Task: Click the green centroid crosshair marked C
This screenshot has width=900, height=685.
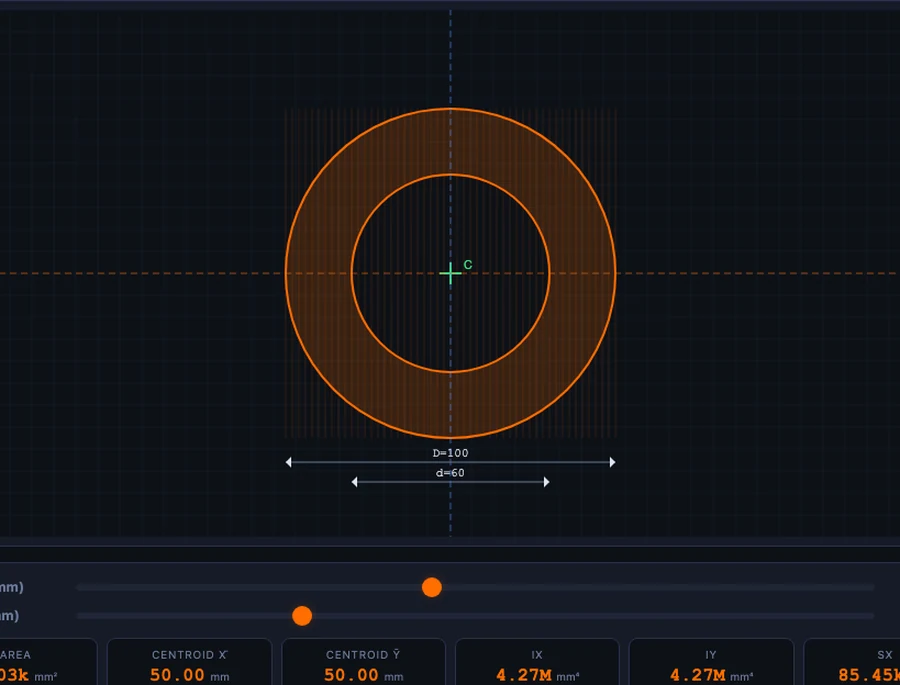Action: pyautogui.click(x=451, y=273)
